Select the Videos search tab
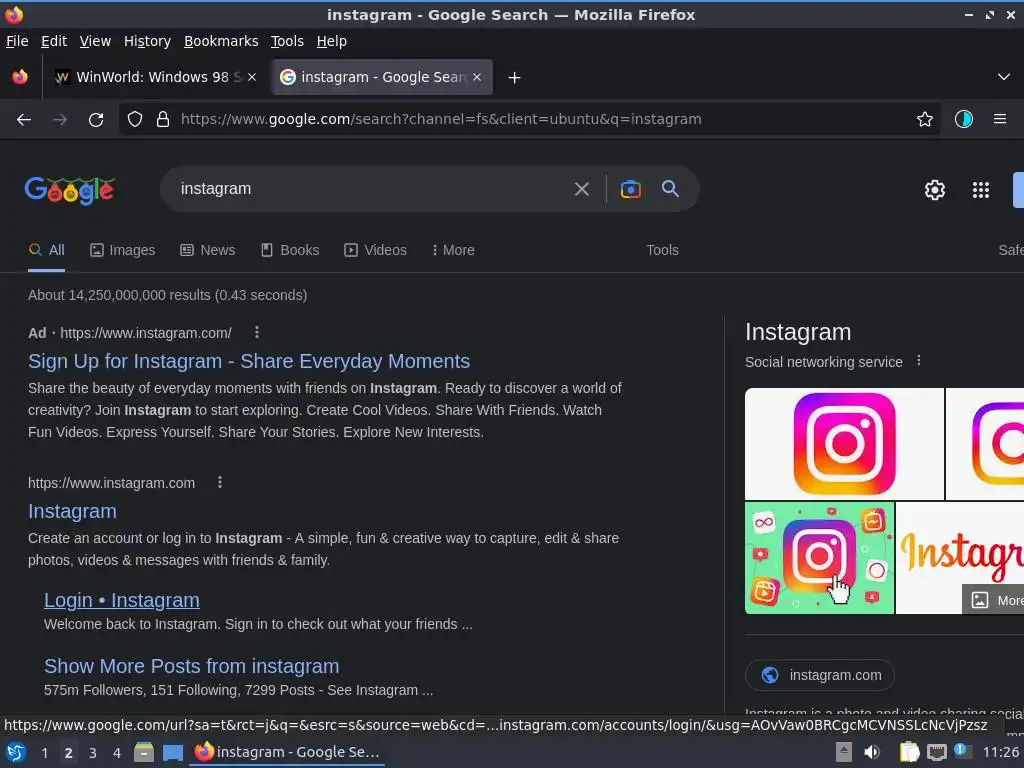This screenshot has height=768, width=1024. (x=376, y=250)
